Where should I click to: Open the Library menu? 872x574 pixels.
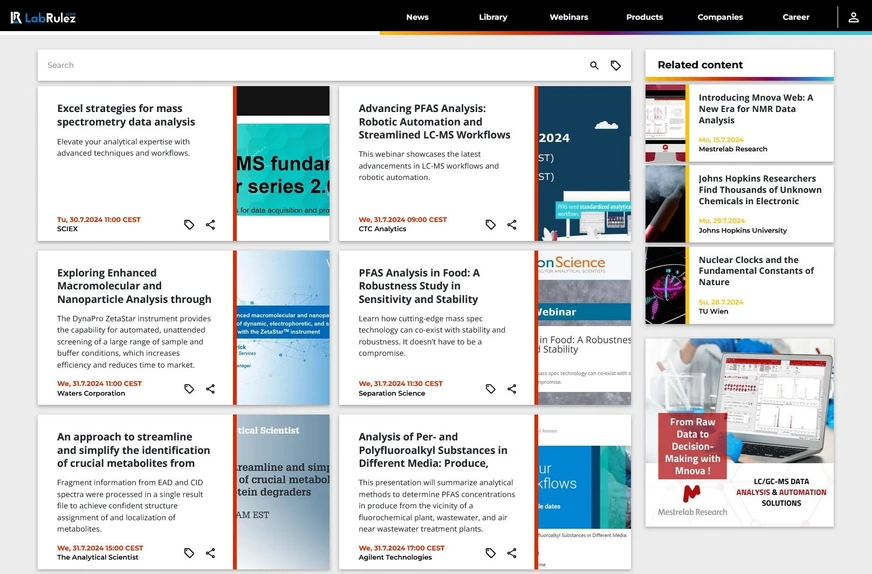(493, 17)
